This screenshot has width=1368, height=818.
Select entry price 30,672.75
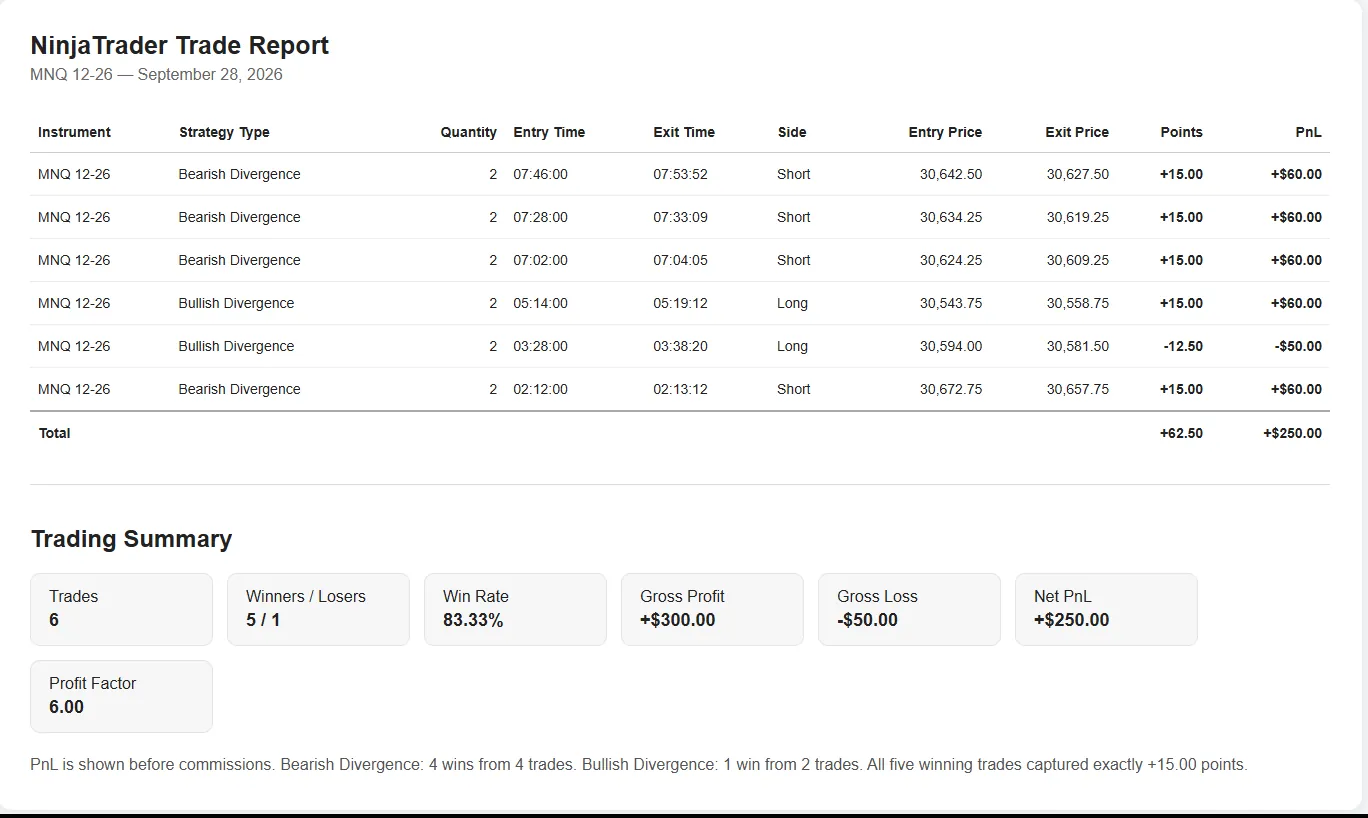click(951, 389)
